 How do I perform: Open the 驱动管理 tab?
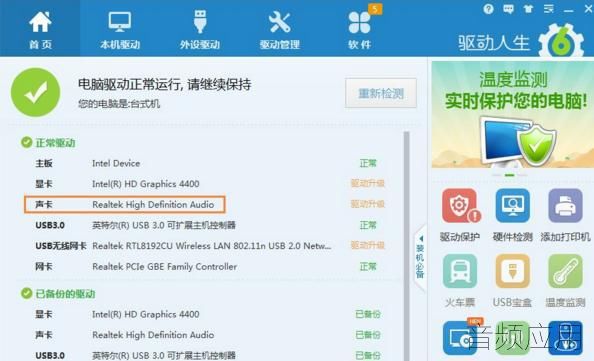pos(280,30)
